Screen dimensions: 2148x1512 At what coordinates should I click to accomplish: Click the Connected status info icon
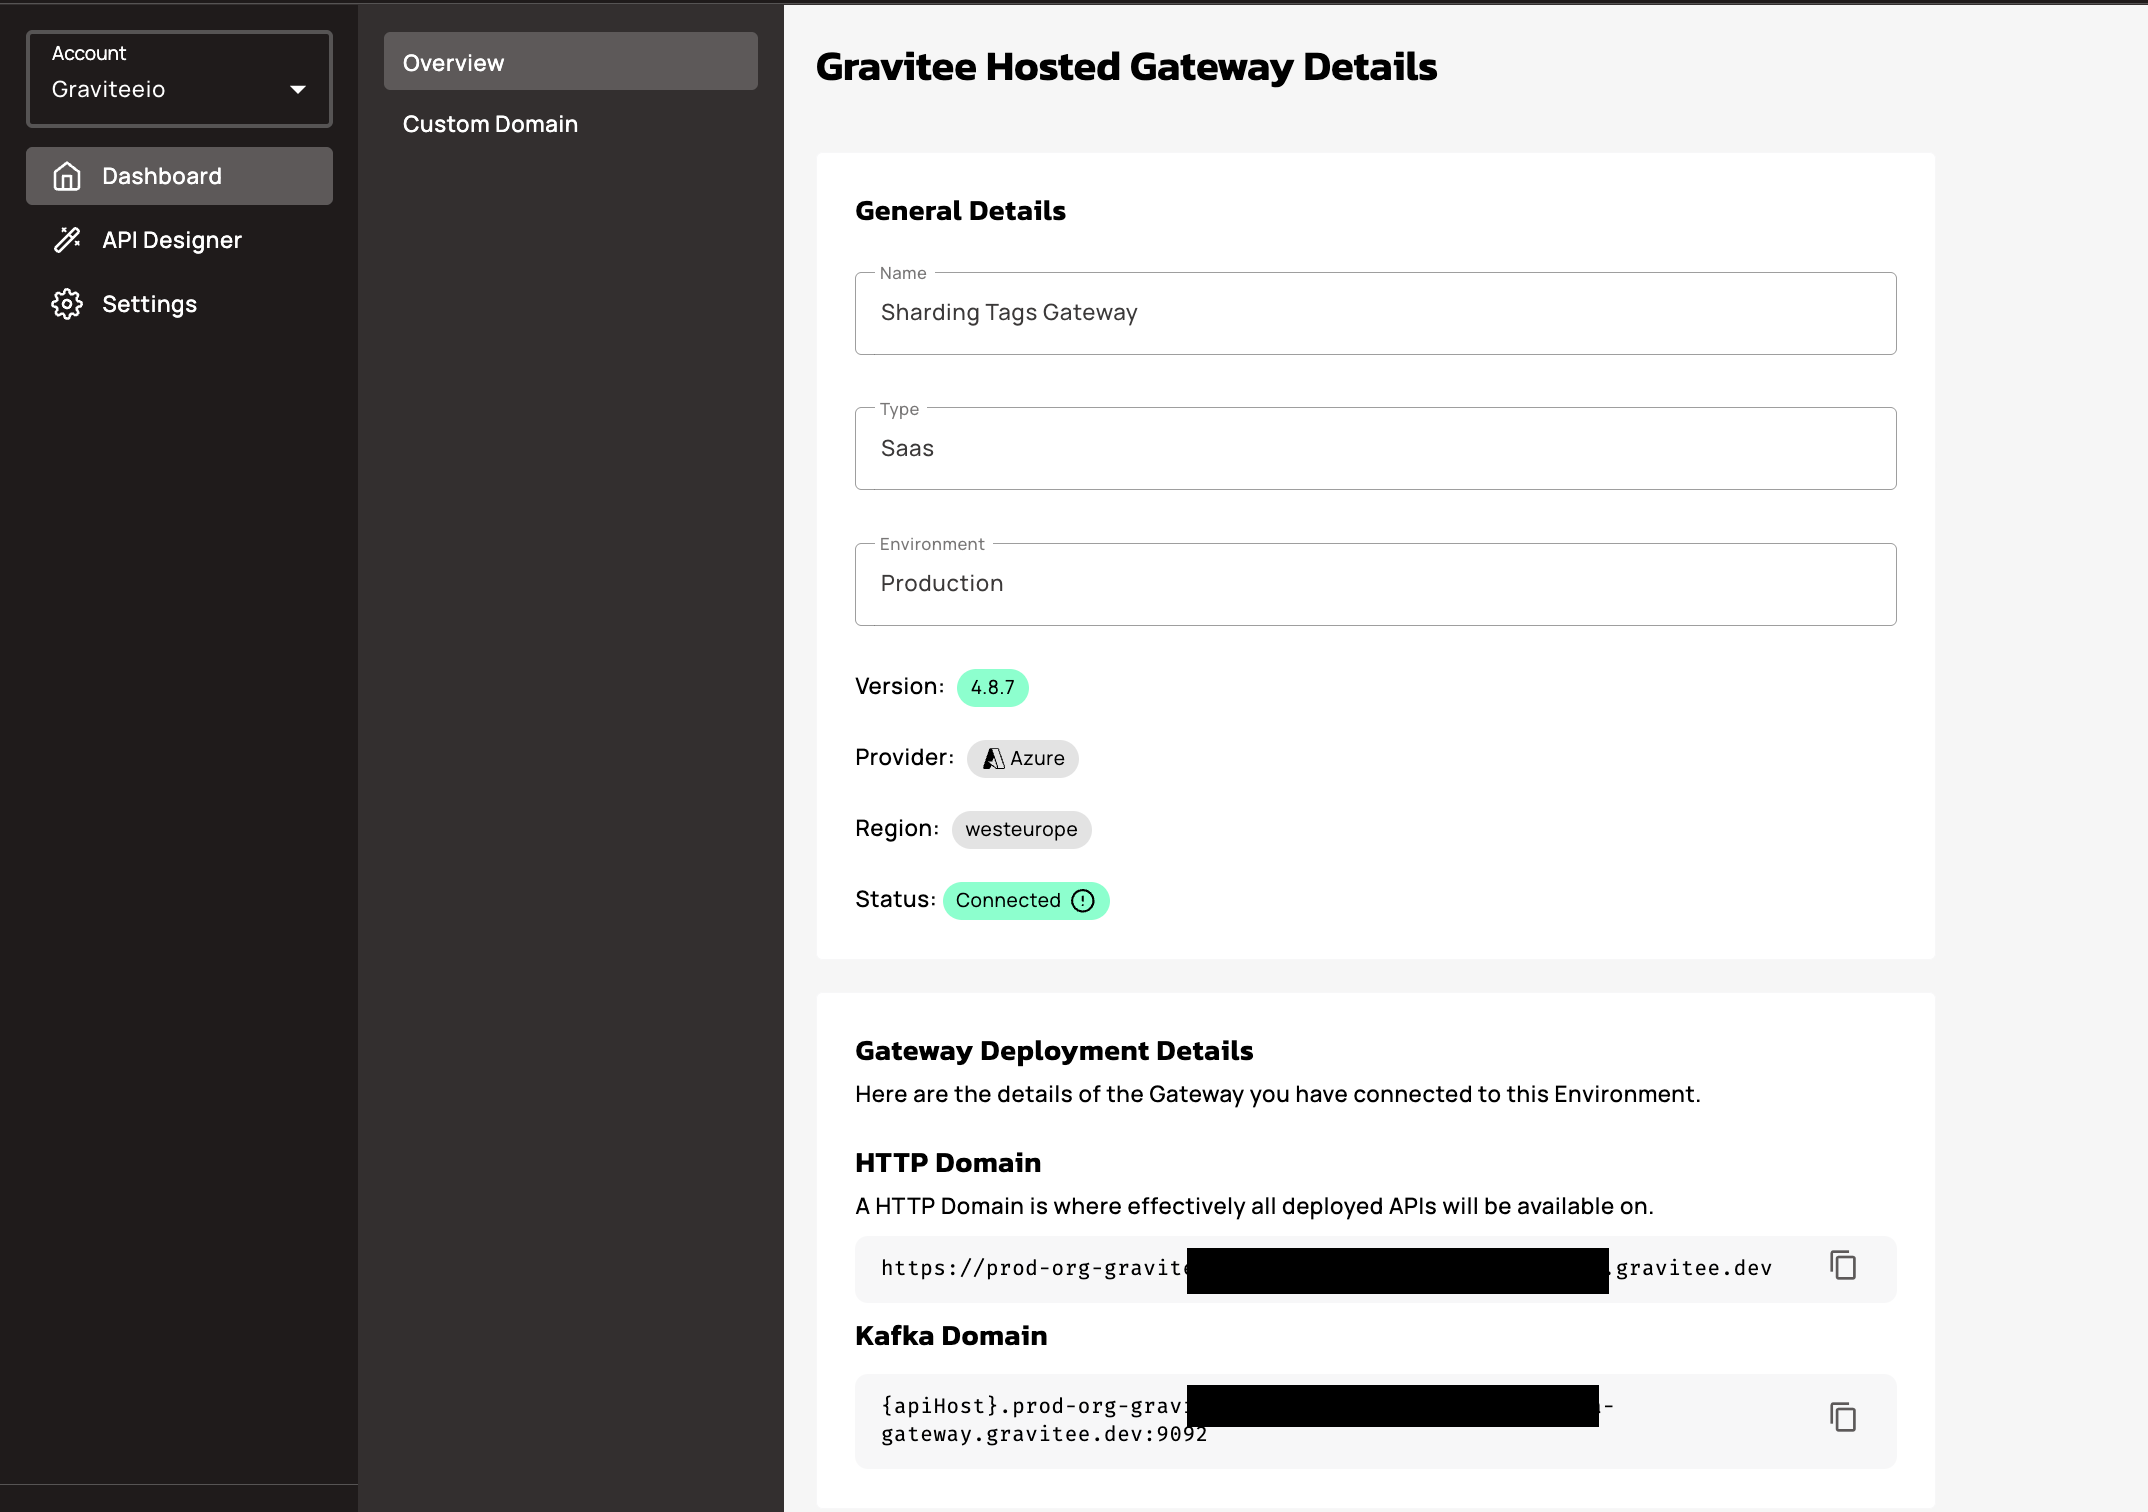point(1083,901)
